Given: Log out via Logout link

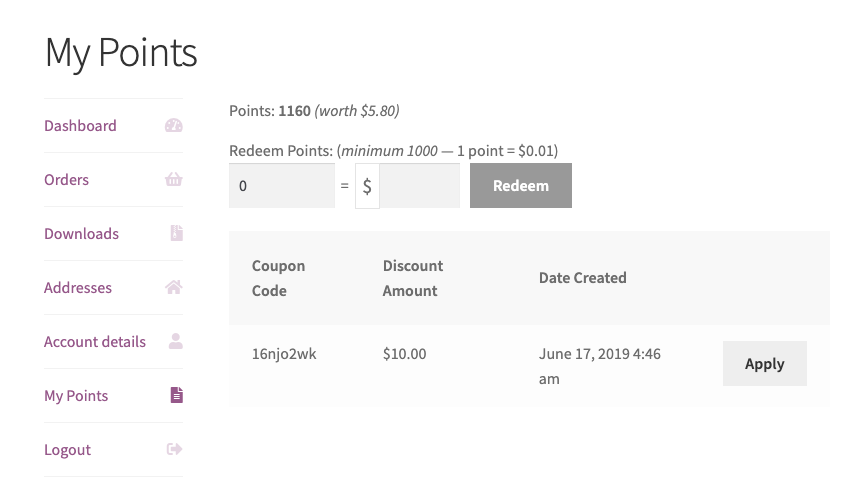Looking at the screenshot, I should point(67,450).
